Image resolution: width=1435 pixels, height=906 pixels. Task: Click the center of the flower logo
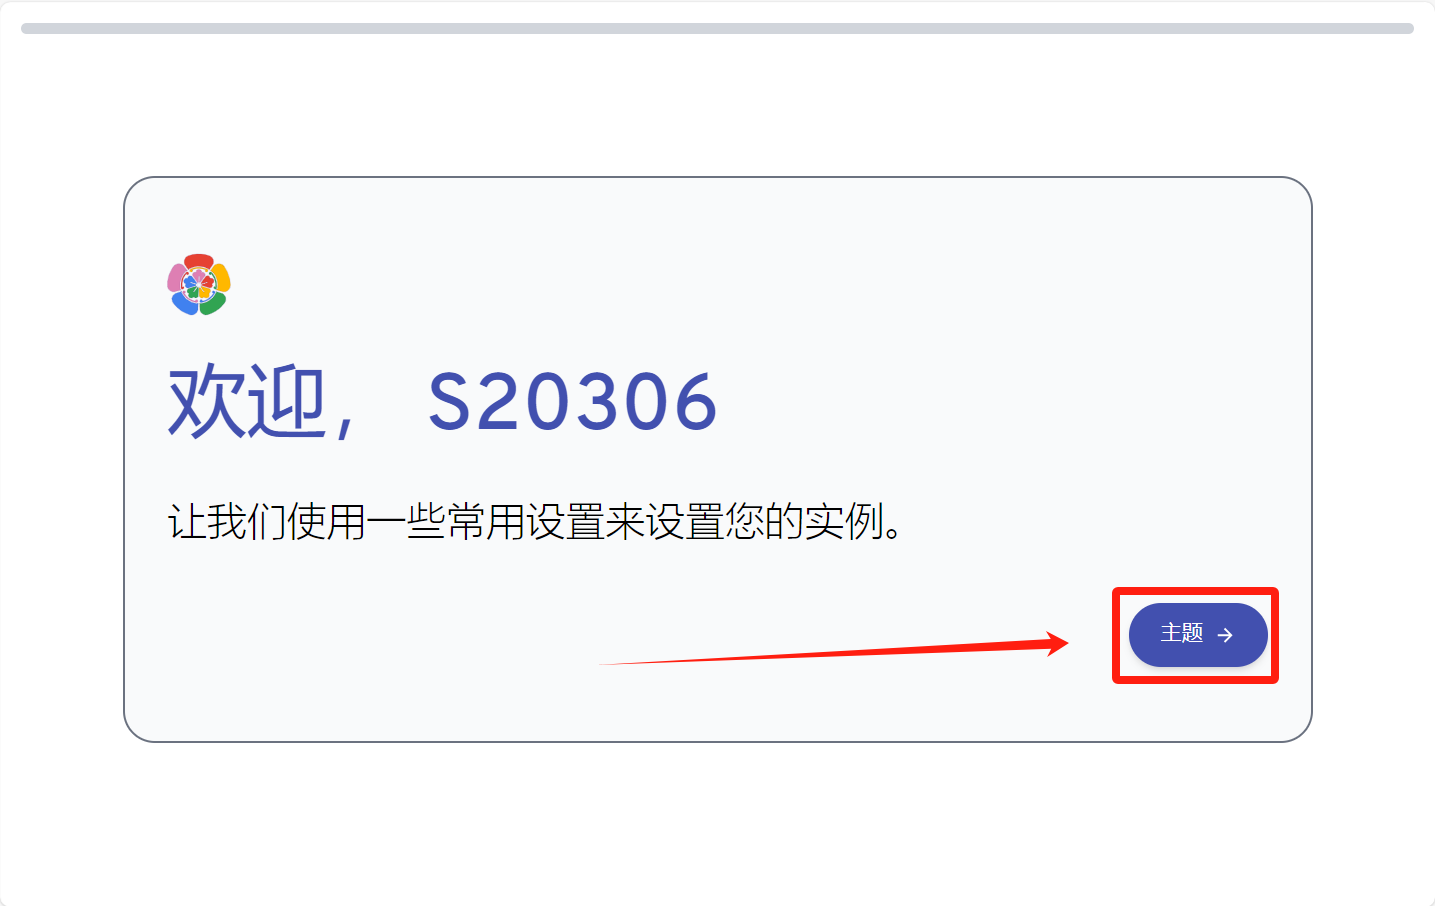point(199,284)
